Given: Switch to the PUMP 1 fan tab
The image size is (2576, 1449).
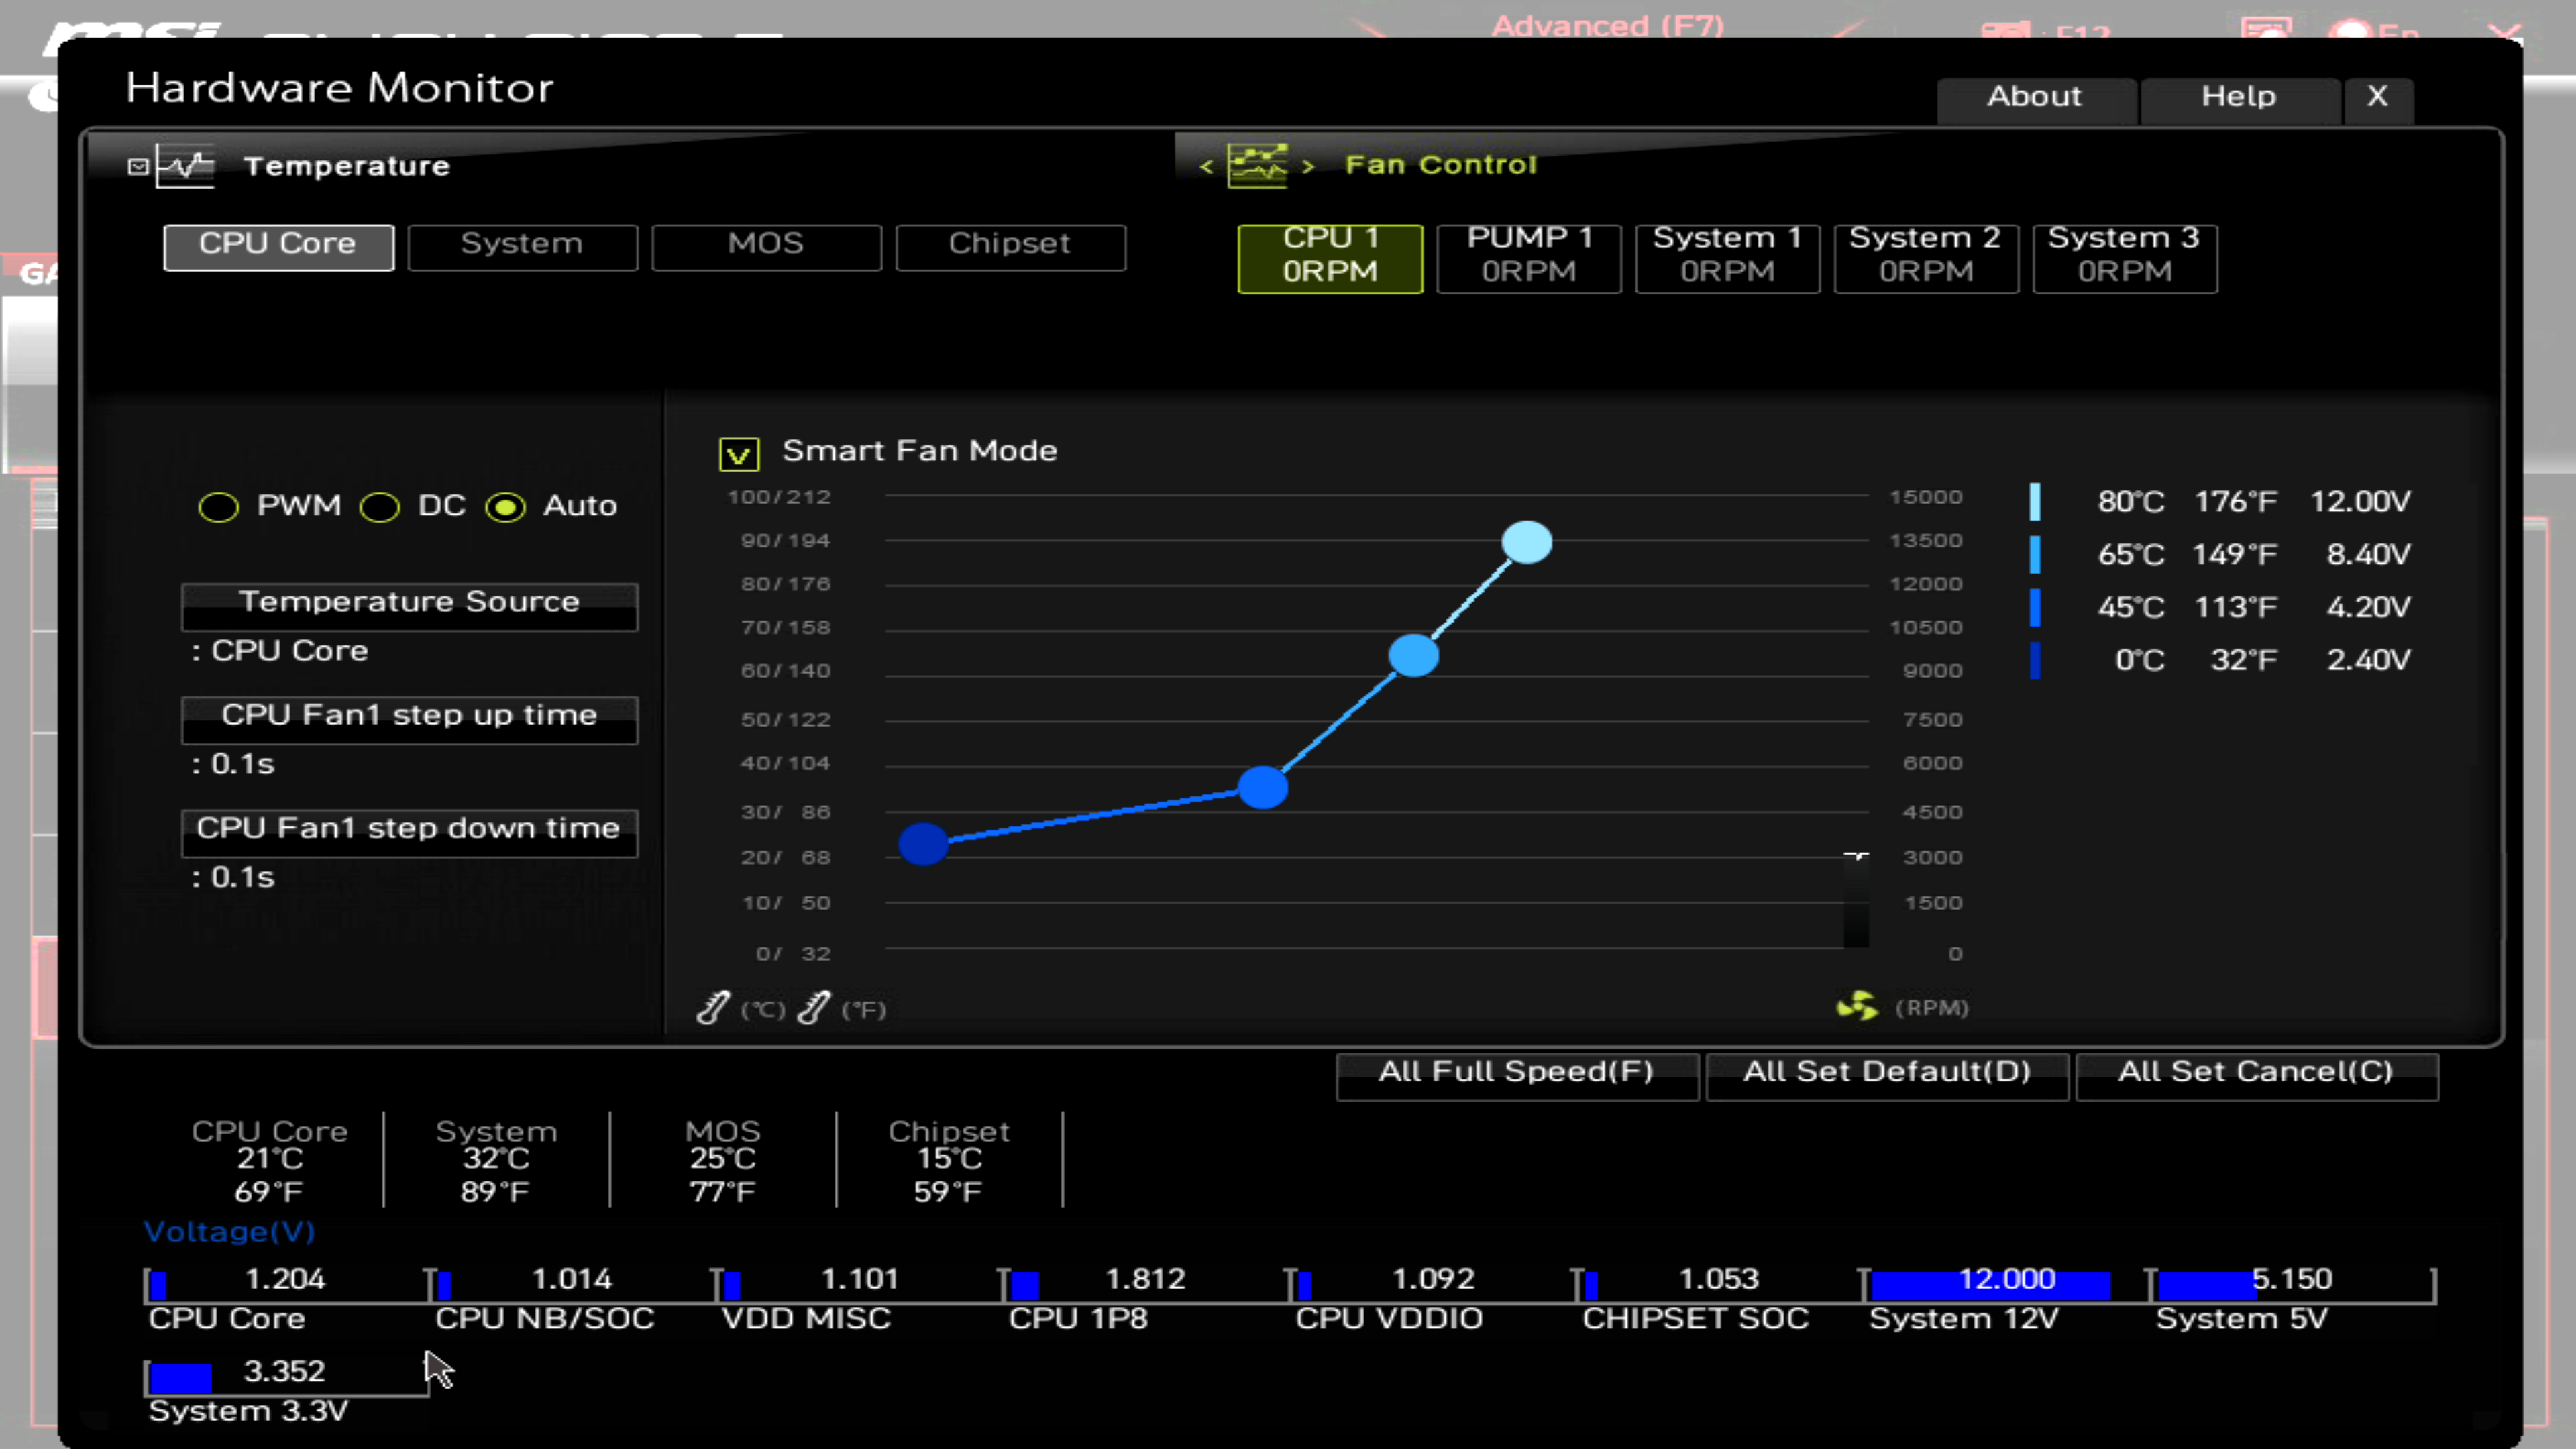Looking at the screenshot, I should pyautogui.click(x=1528, y=257).
